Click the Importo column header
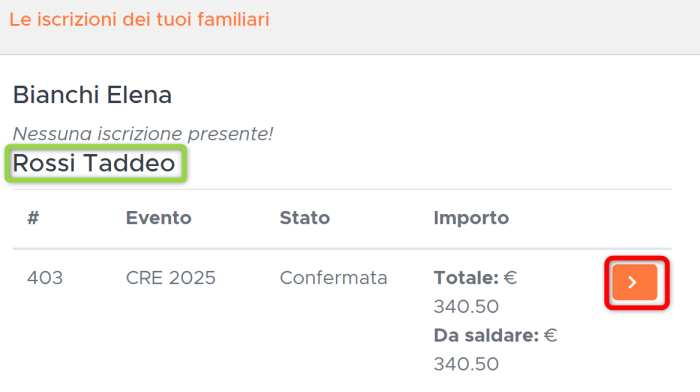This screenshot has width=700, height=392. pyautogui.click(x=471, y=218)
